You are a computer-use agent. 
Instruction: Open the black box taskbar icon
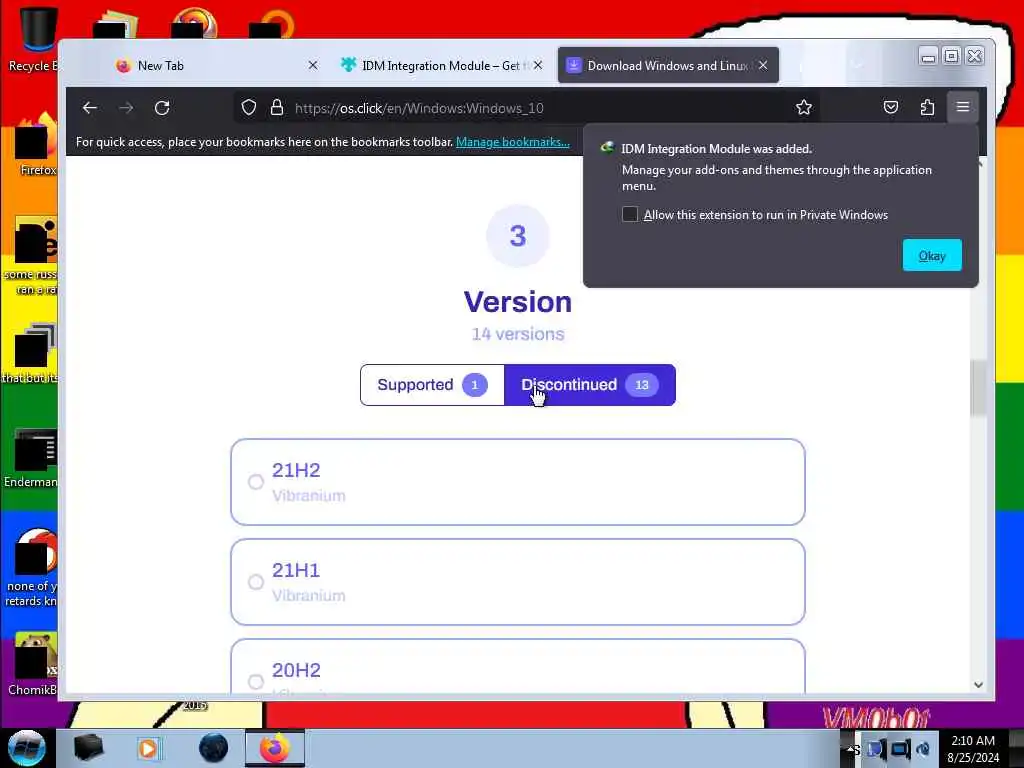(88, 748)
